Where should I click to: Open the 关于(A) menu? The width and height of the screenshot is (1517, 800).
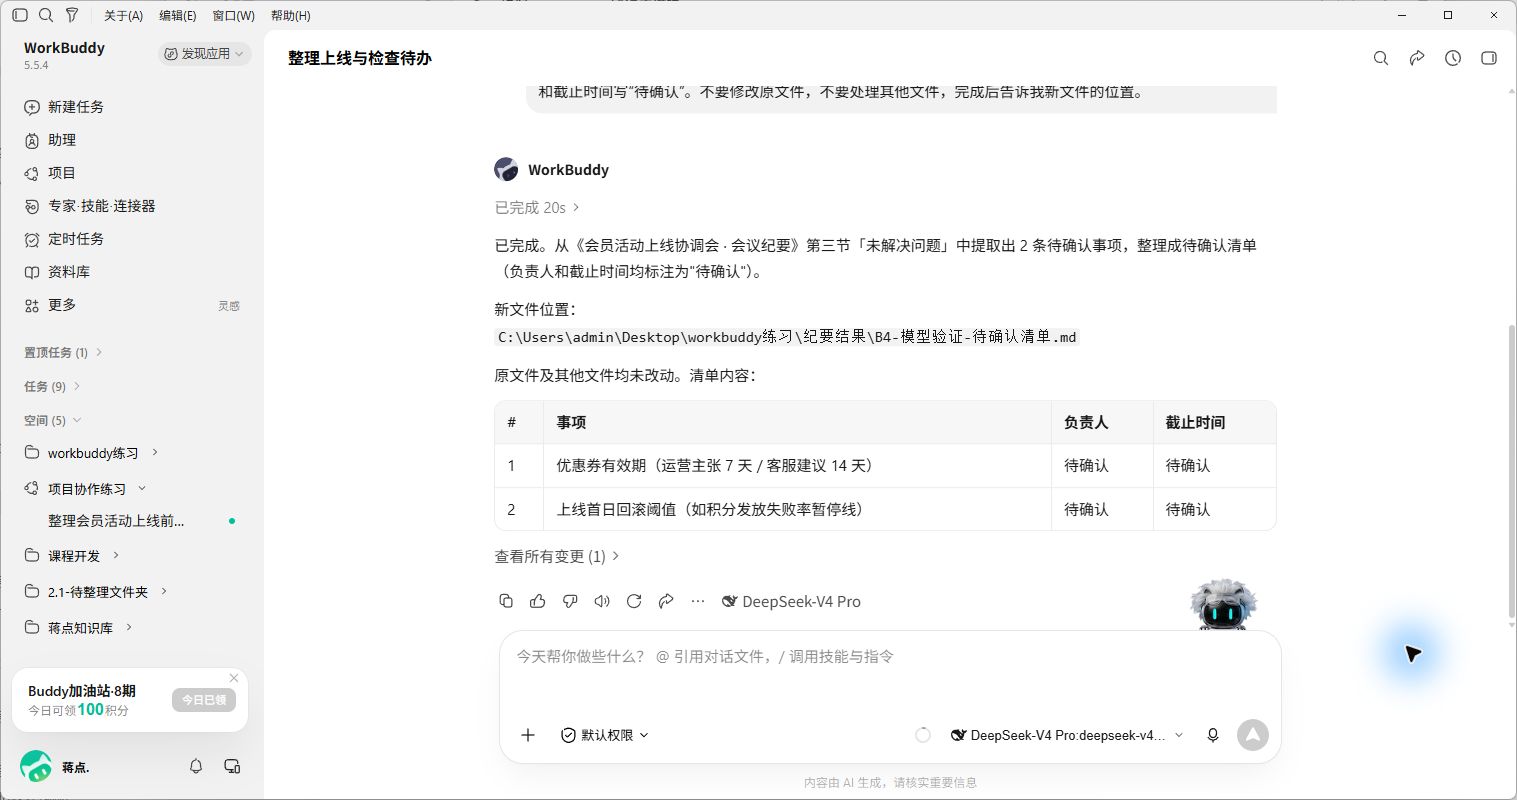pyautogui.click(x=124, y=15)
